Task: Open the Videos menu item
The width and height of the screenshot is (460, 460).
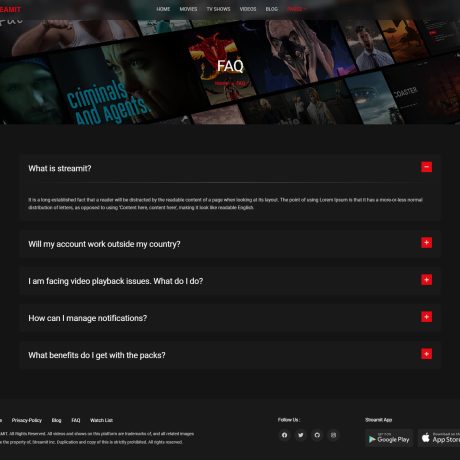Action: [x=248, y=9]
